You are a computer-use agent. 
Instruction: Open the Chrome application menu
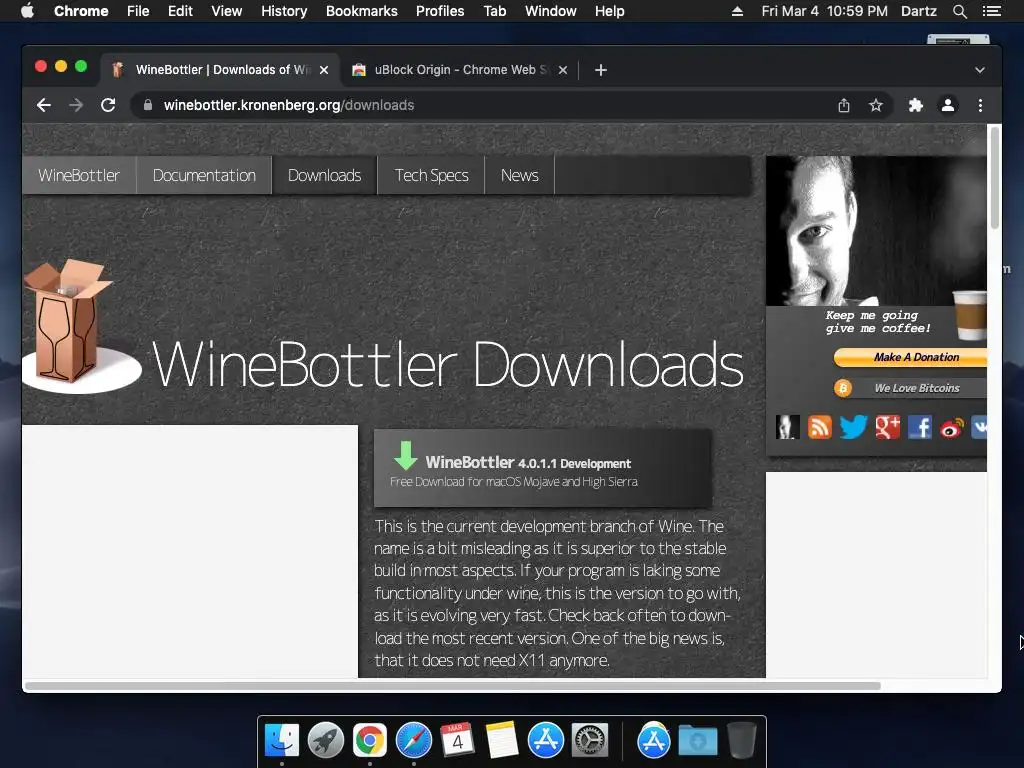pyautogui.click(x=81, y=11)
